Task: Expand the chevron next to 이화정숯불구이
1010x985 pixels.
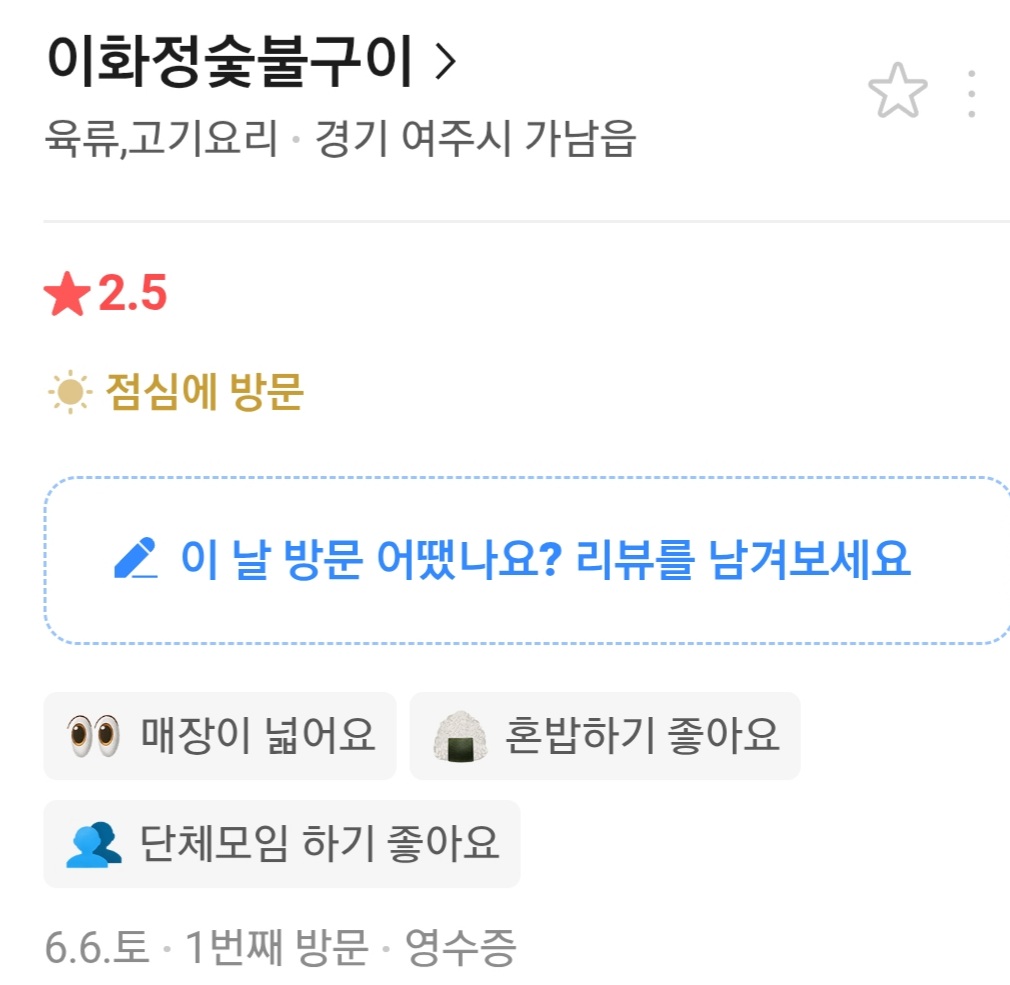Action: 445,62
